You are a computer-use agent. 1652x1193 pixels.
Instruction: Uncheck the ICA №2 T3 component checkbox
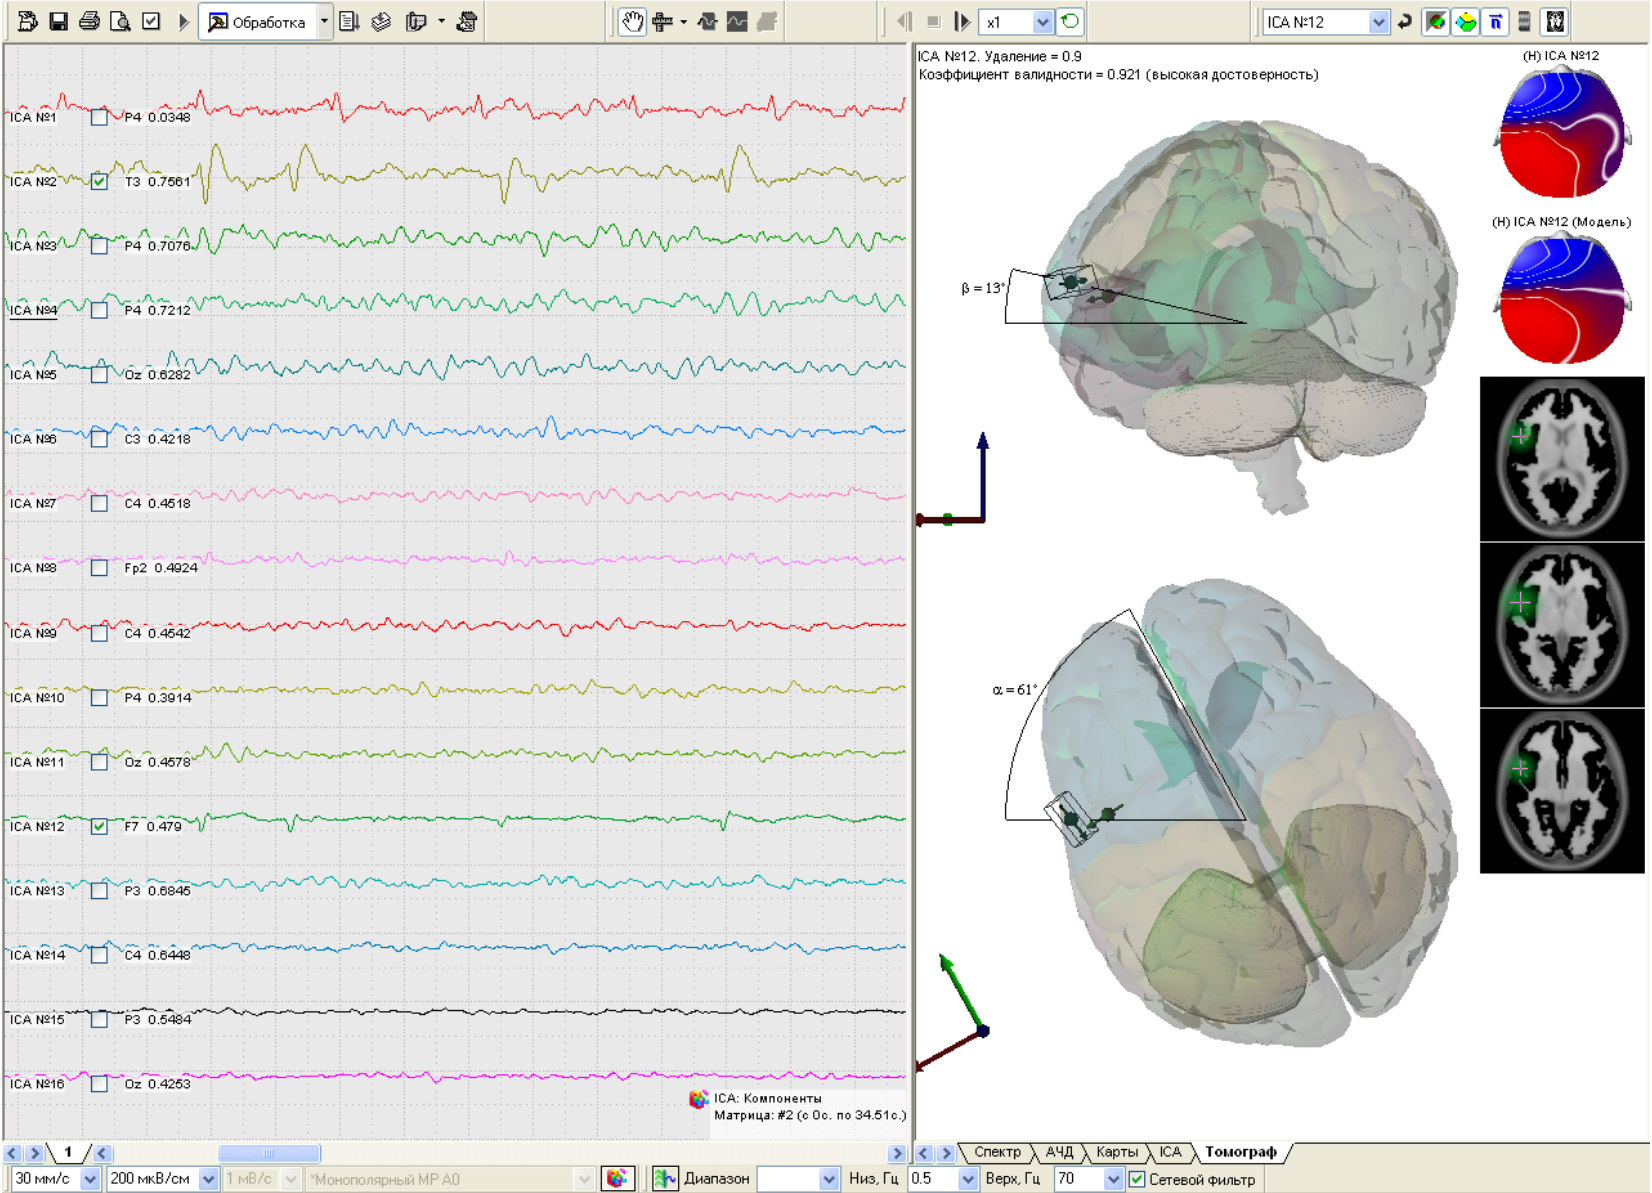pos(99,181)
